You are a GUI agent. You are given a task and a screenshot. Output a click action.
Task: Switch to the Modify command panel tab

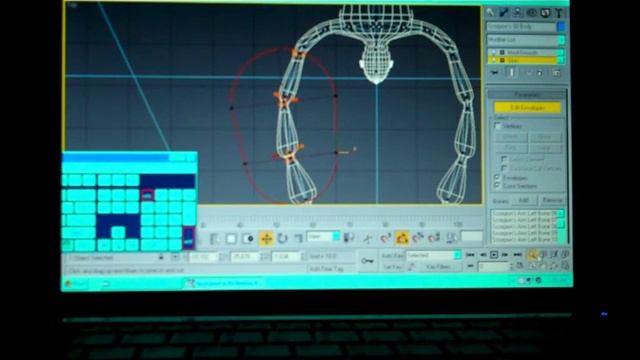(504, 13)
